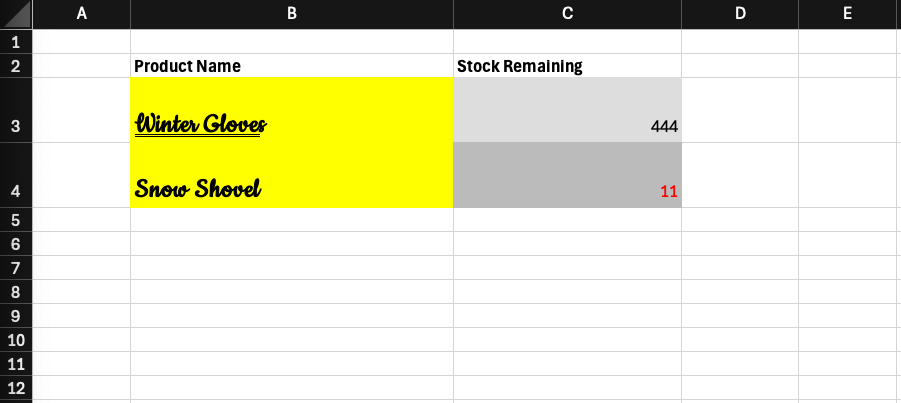901x403 pixels.
Task: Select column D header
Action: pos(740,14)
